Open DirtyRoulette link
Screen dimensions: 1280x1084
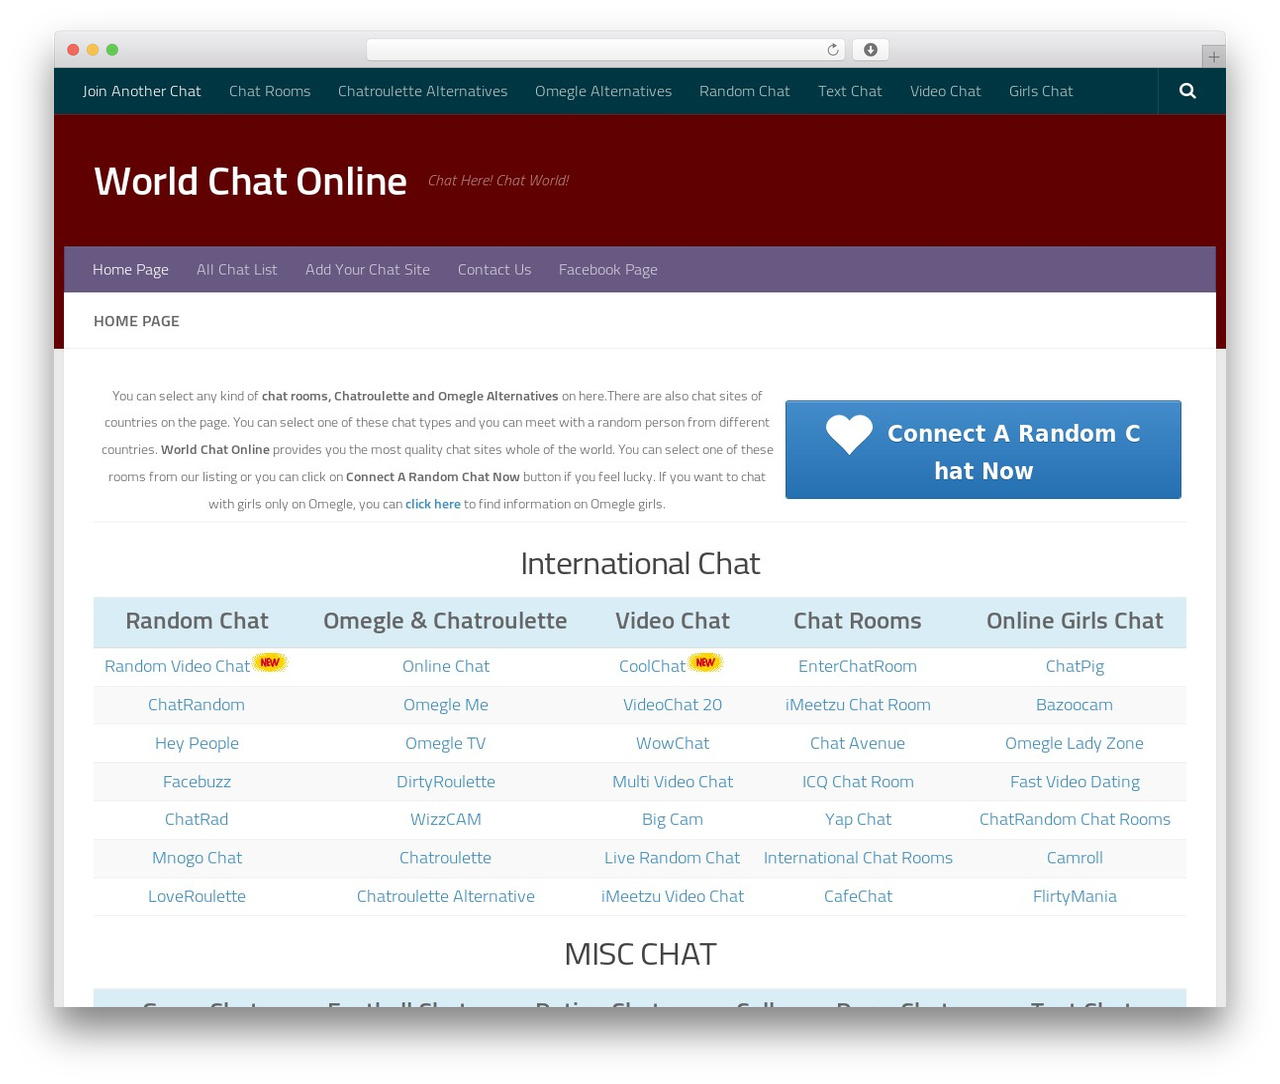pos(445,782)
